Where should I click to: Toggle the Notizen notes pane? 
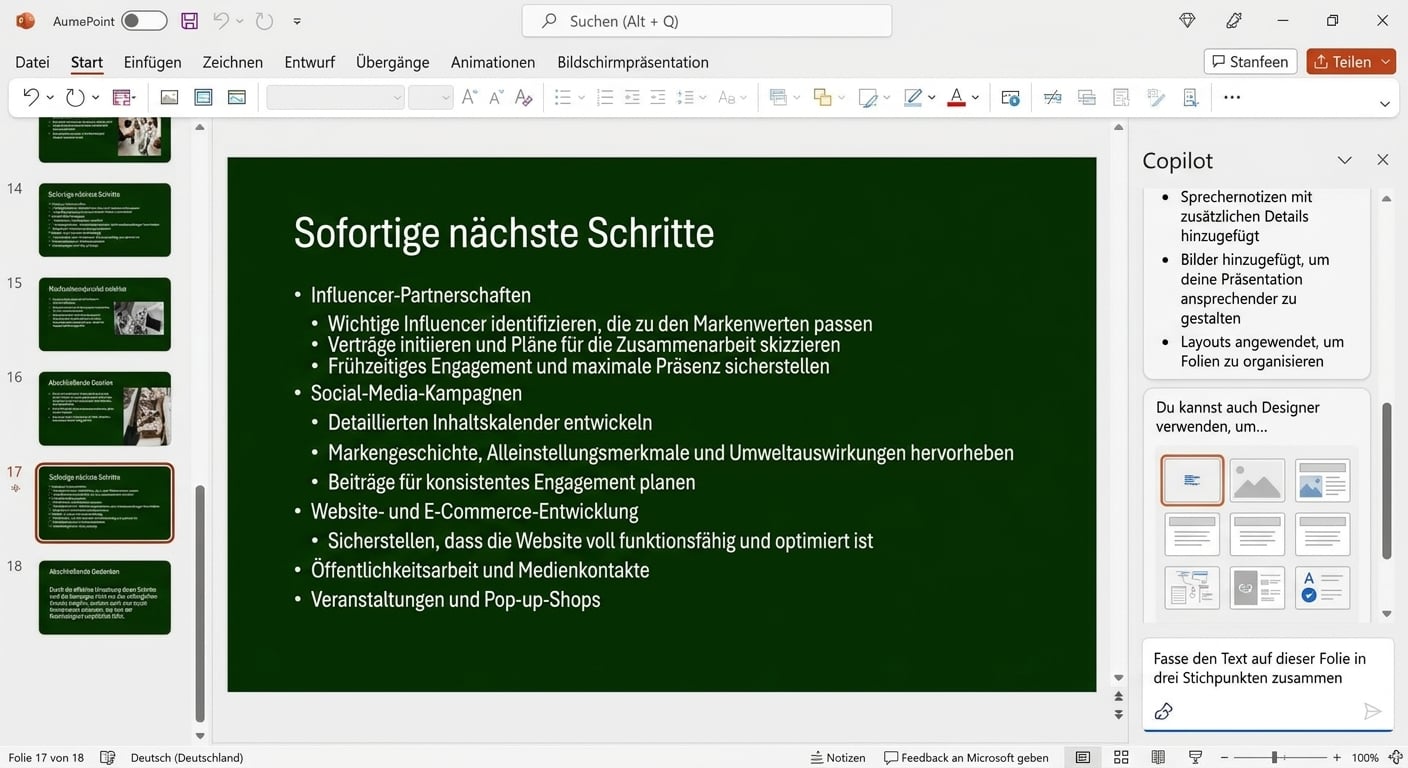839,757
